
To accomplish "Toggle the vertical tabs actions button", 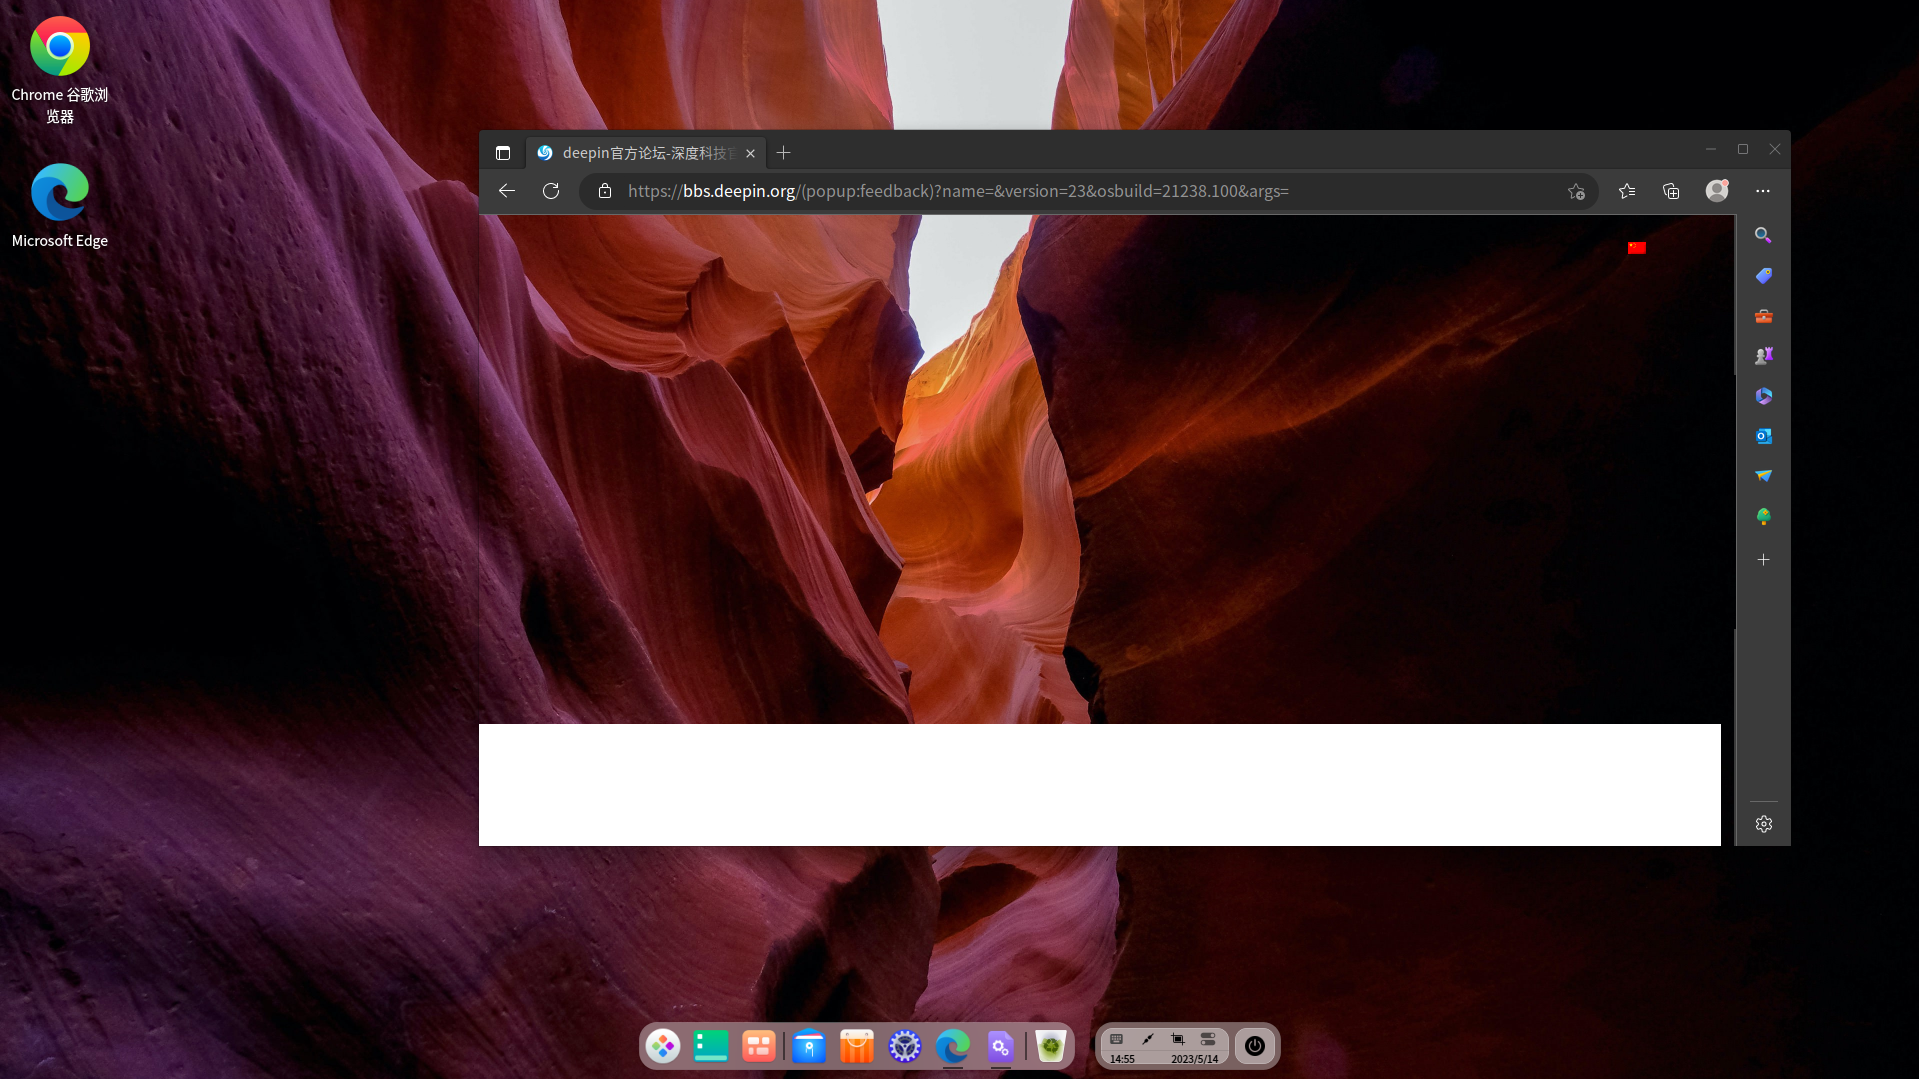I will (x=503, y=153).
